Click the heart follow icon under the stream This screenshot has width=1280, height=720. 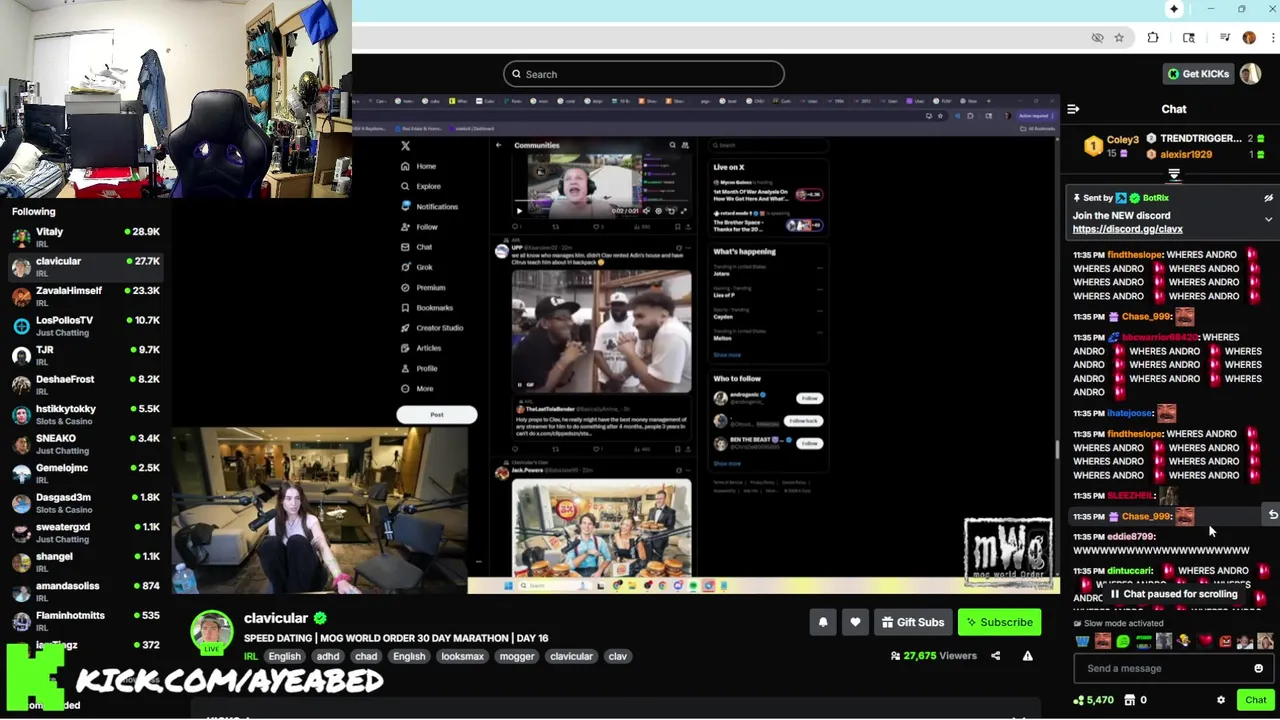pos(855,622)
